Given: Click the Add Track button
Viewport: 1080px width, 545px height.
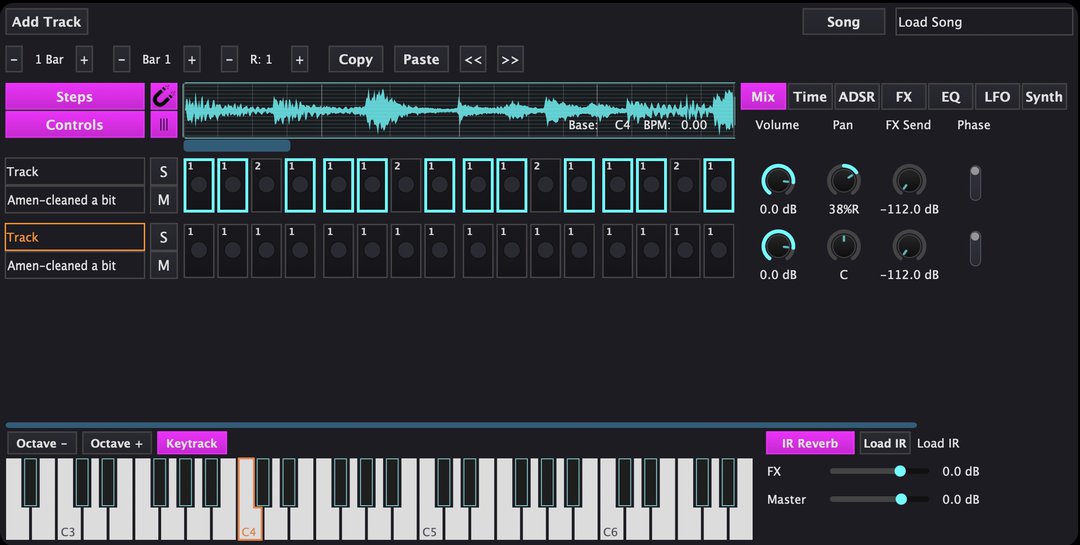Looking at the screenshot, I should click(47, 22).
